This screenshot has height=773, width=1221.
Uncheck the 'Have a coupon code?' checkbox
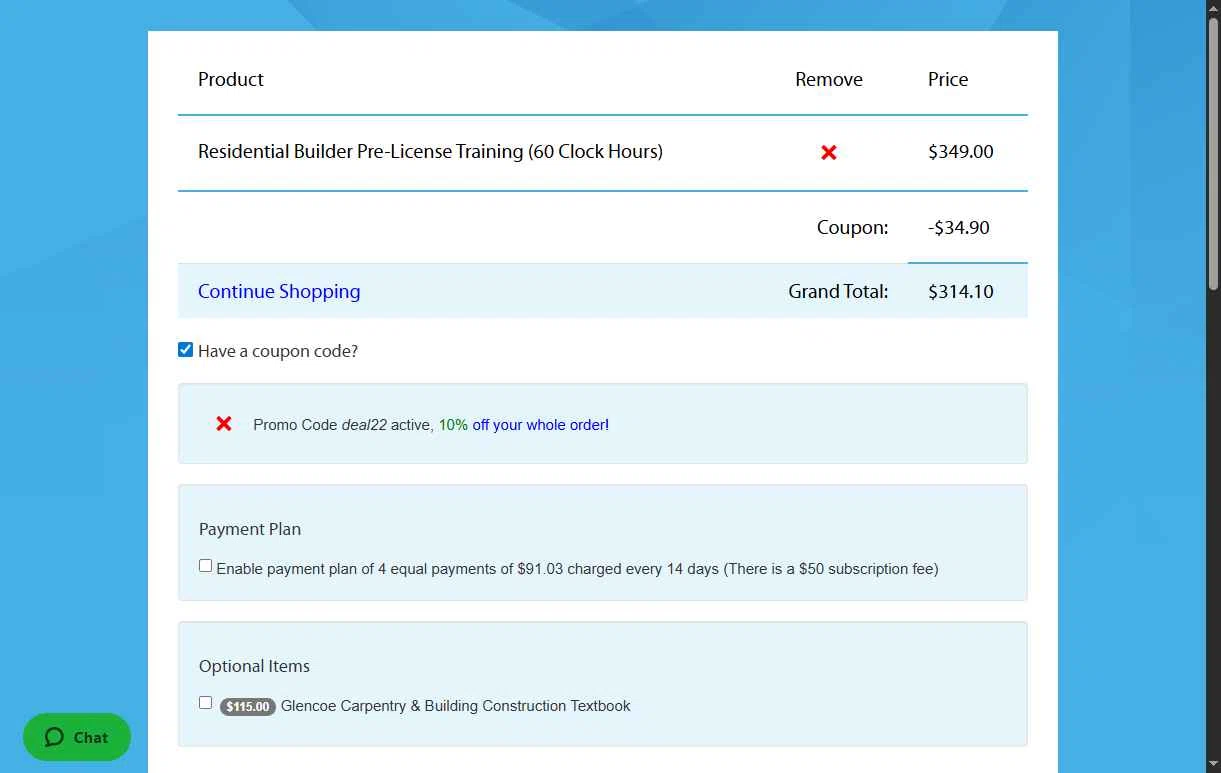coord(185,350)
